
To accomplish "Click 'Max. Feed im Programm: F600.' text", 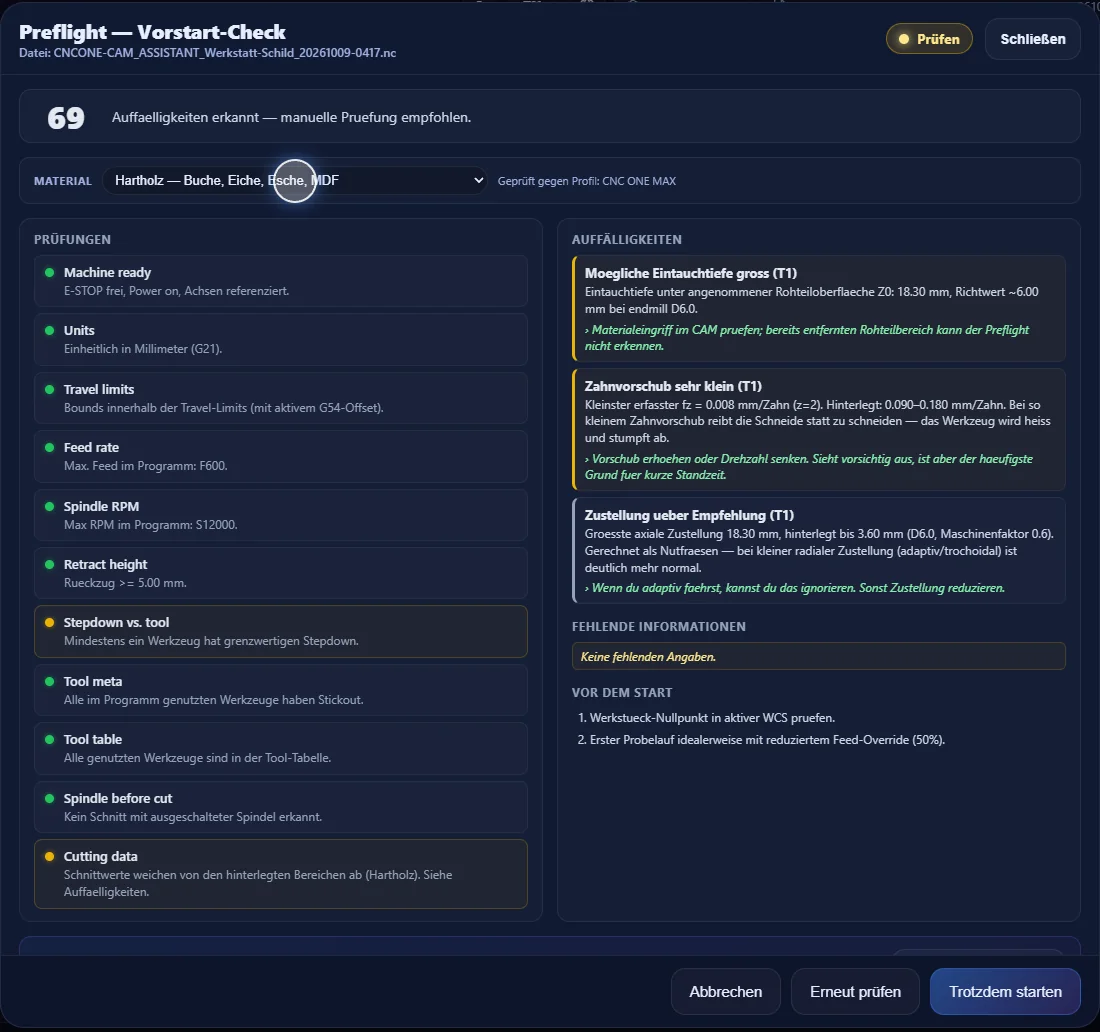I will [x=145, y=466].
